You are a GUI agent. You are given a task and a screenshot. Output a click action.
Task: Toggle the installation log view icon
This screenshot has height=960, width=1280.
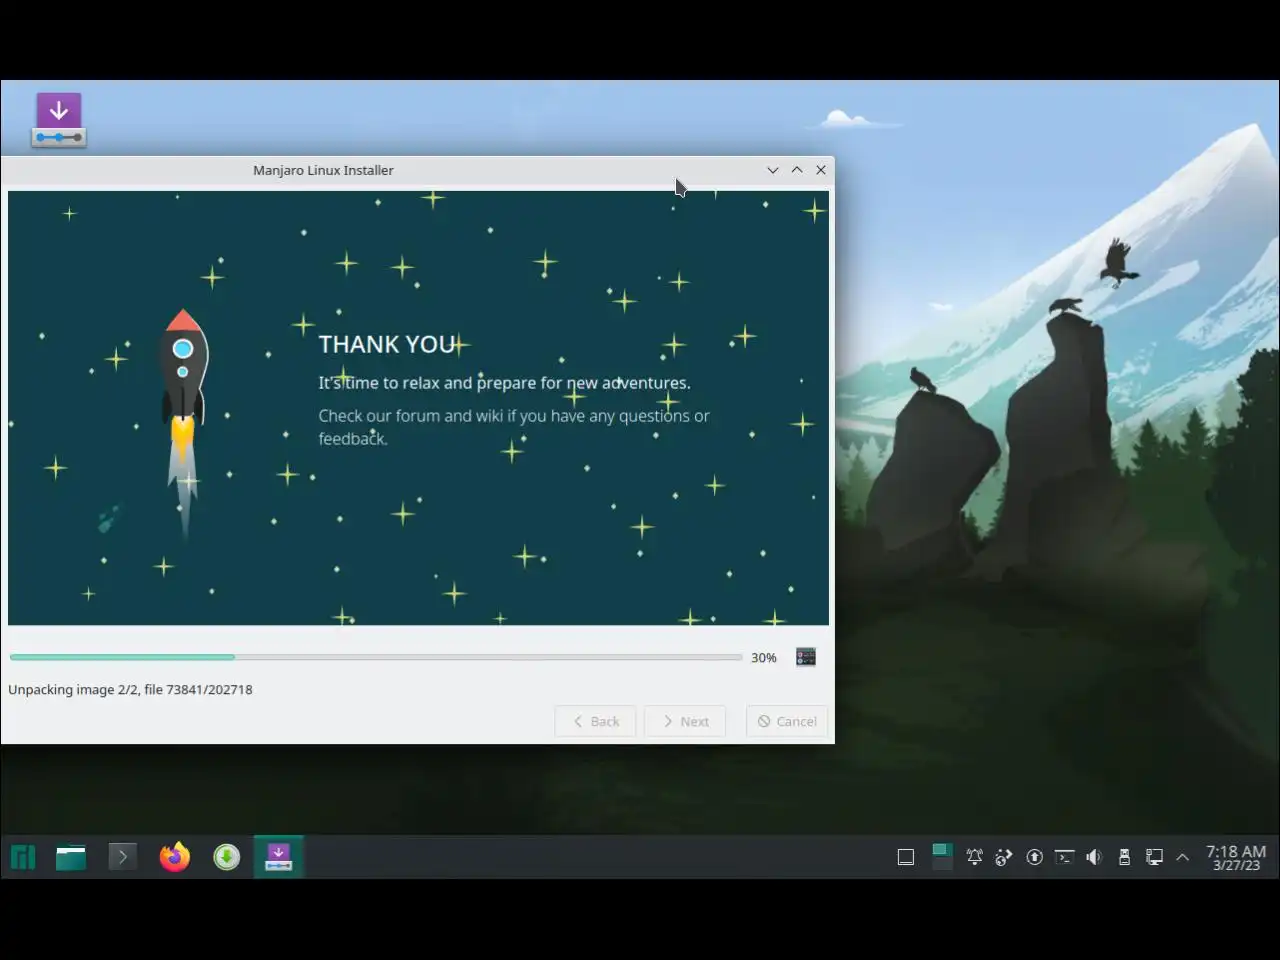click(806, 657)
